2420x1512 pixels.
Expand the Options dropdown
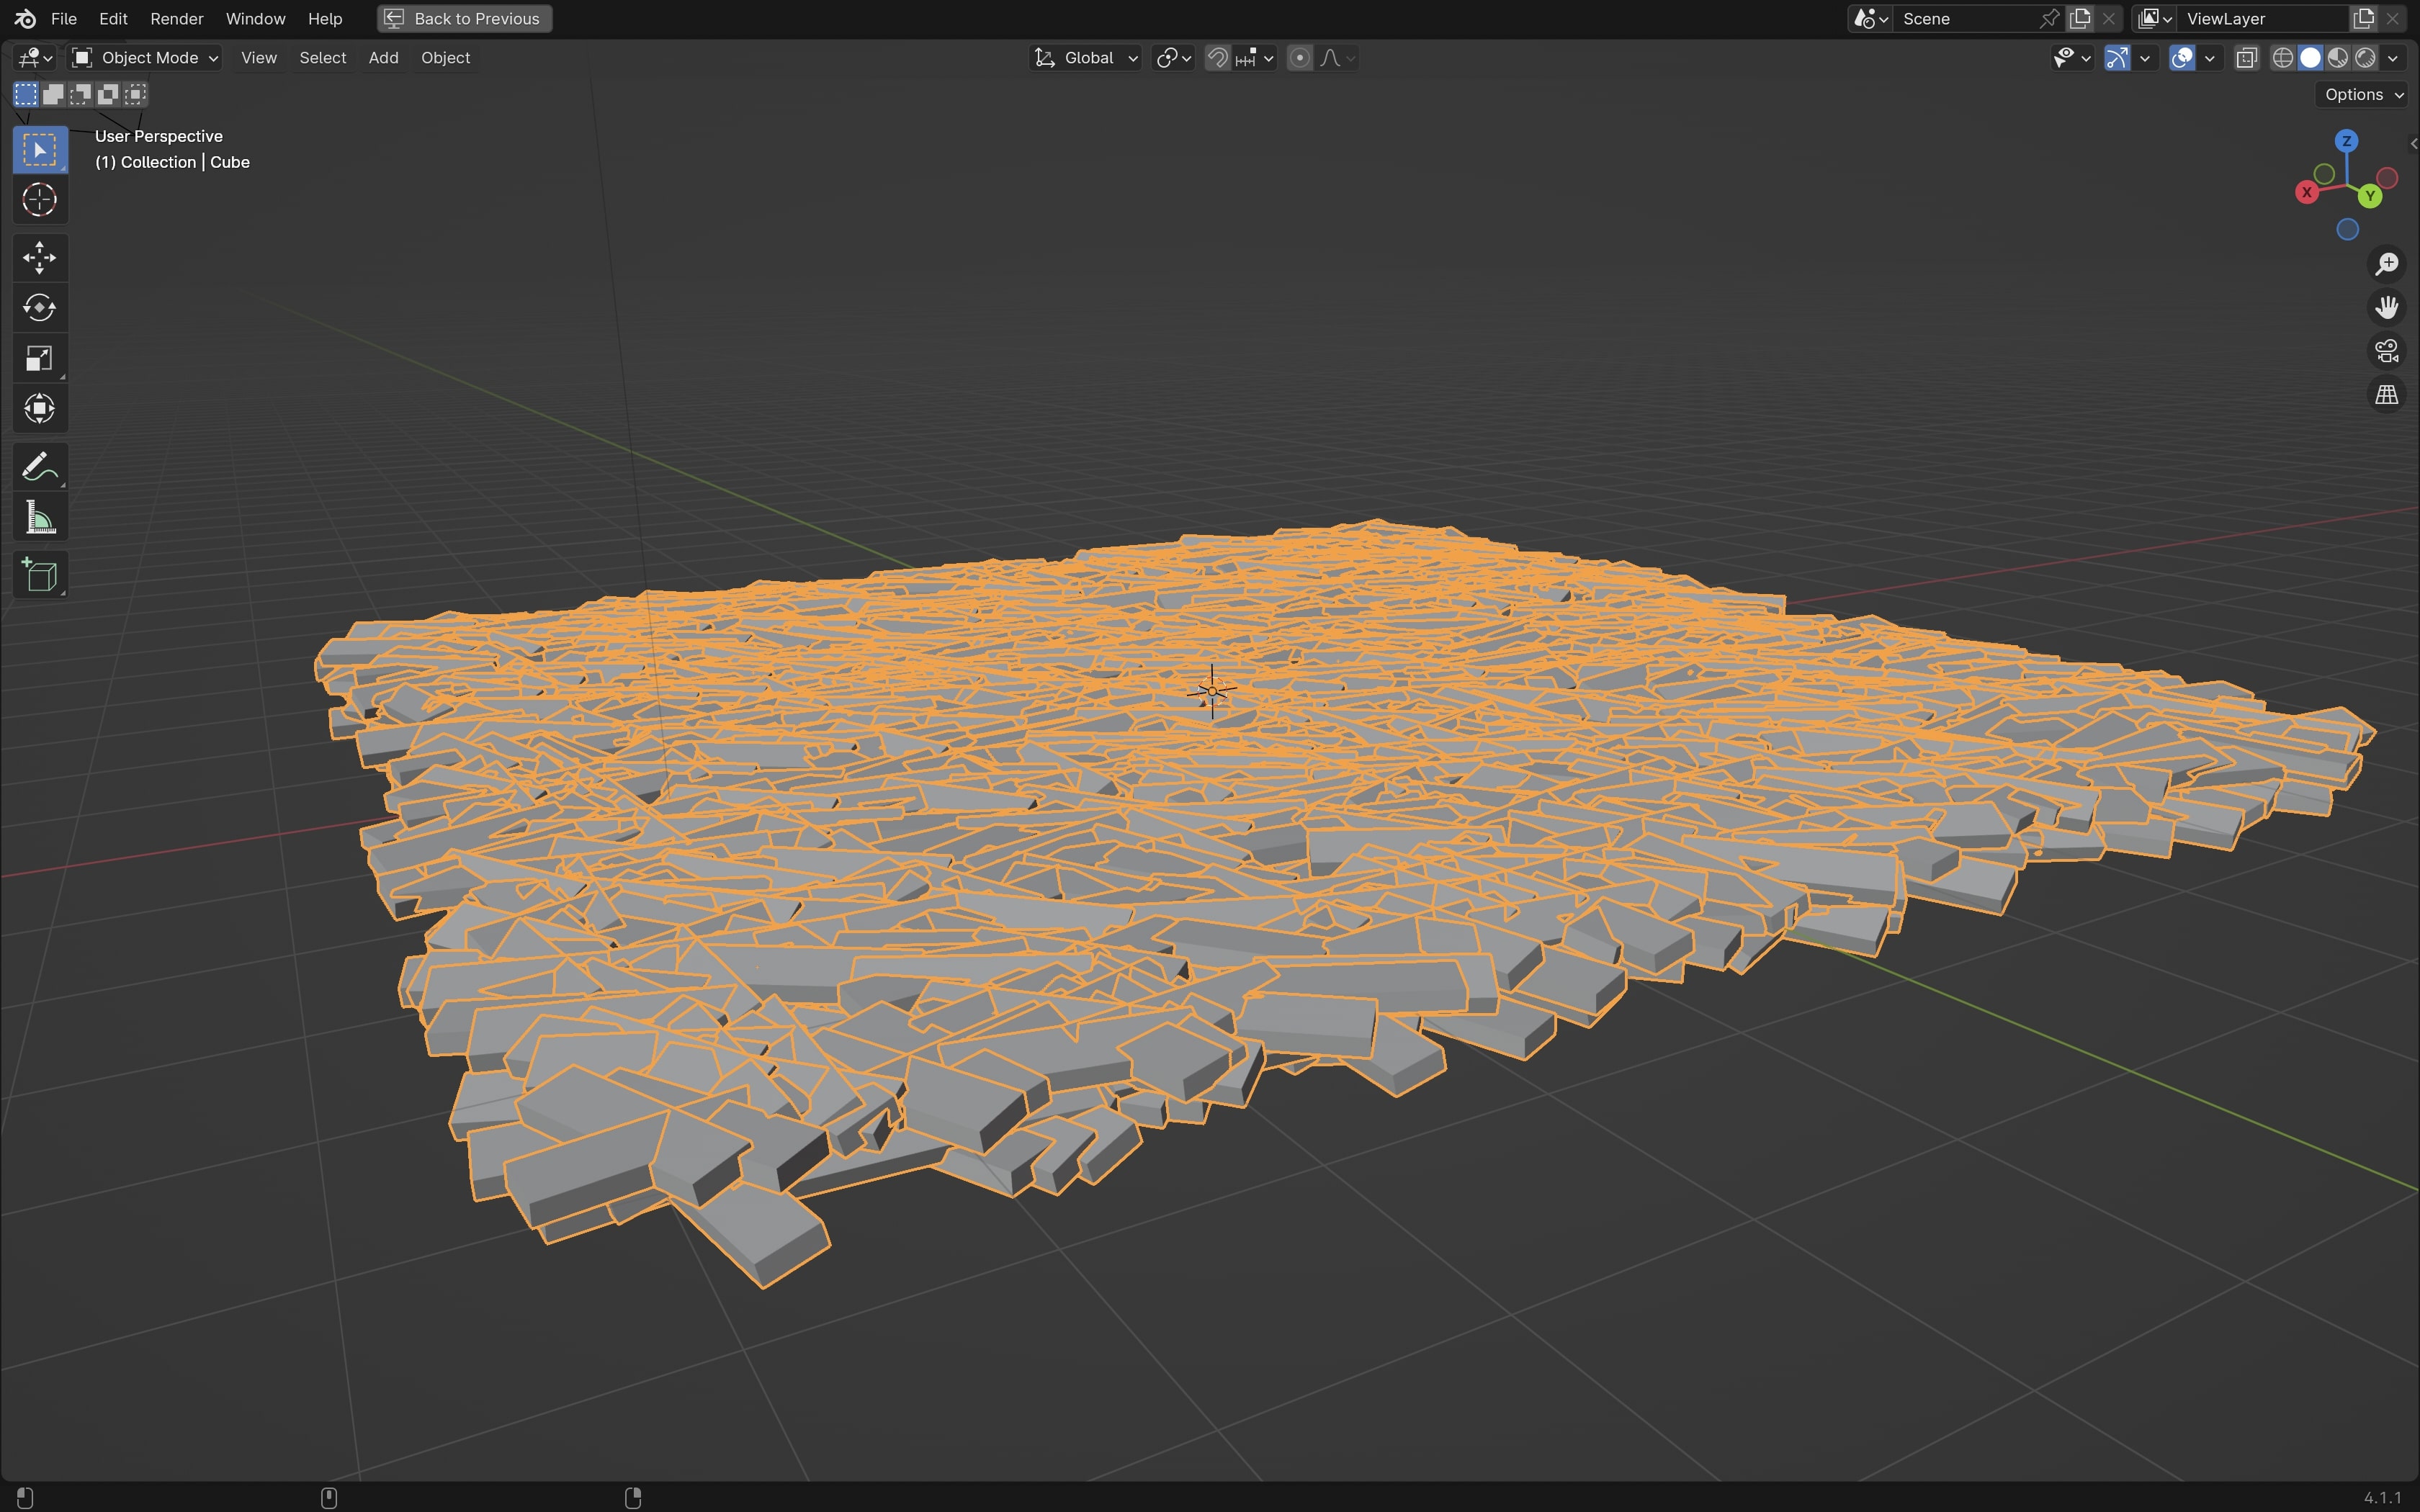2363,94
